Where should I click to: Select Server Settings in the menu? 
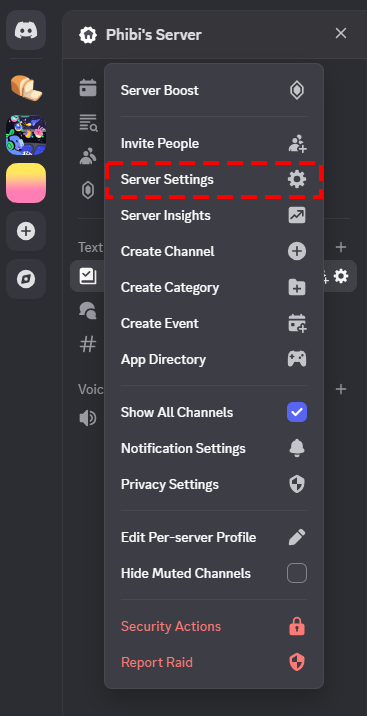tap(214, 179)
